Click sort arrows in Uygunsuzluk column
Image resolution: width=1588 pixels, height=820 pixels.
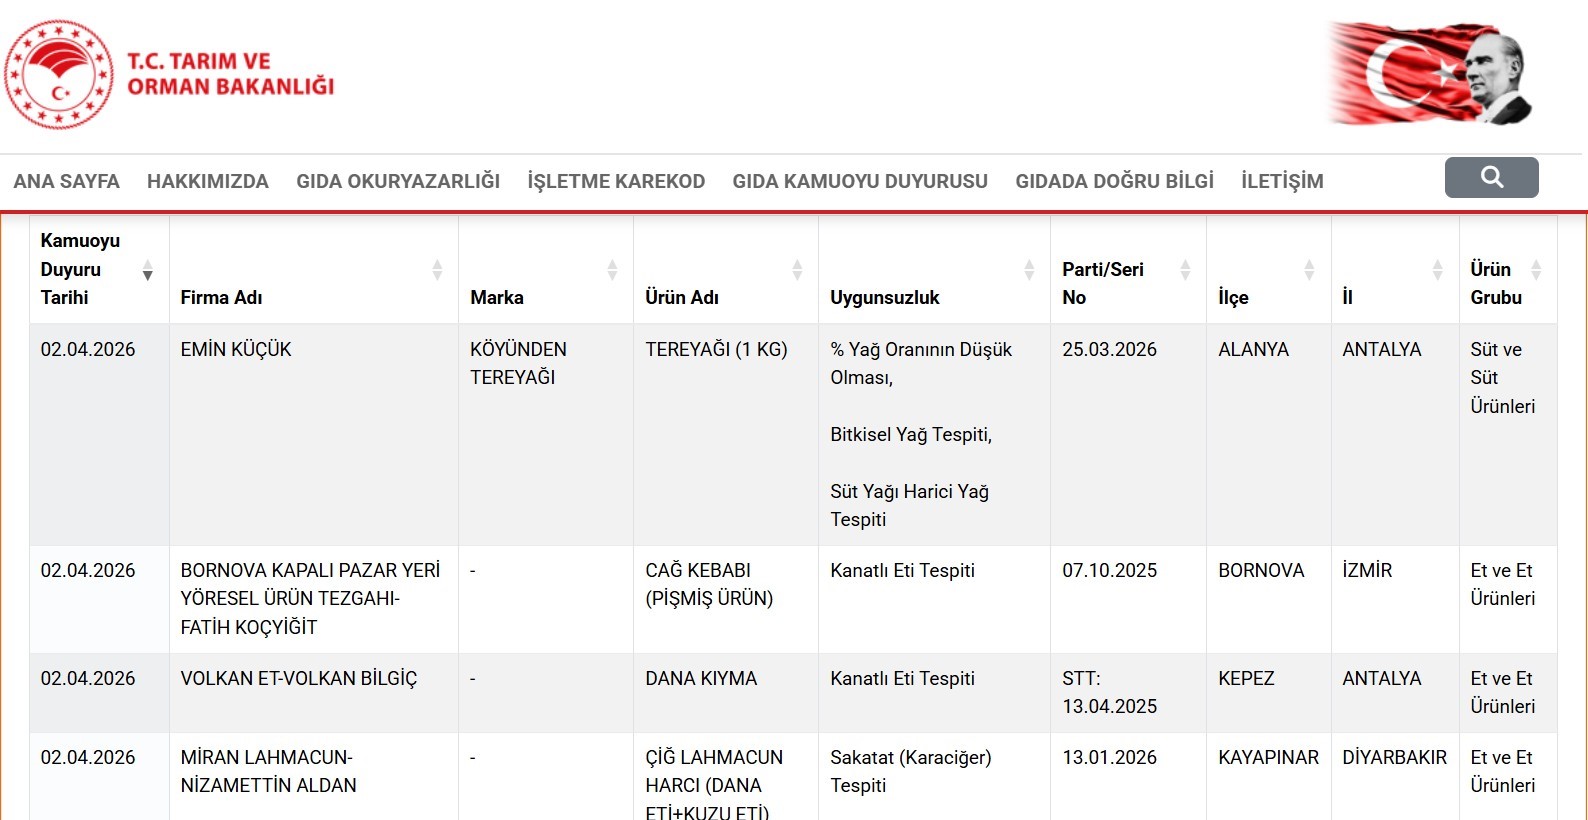click(x=1029, y=270)
